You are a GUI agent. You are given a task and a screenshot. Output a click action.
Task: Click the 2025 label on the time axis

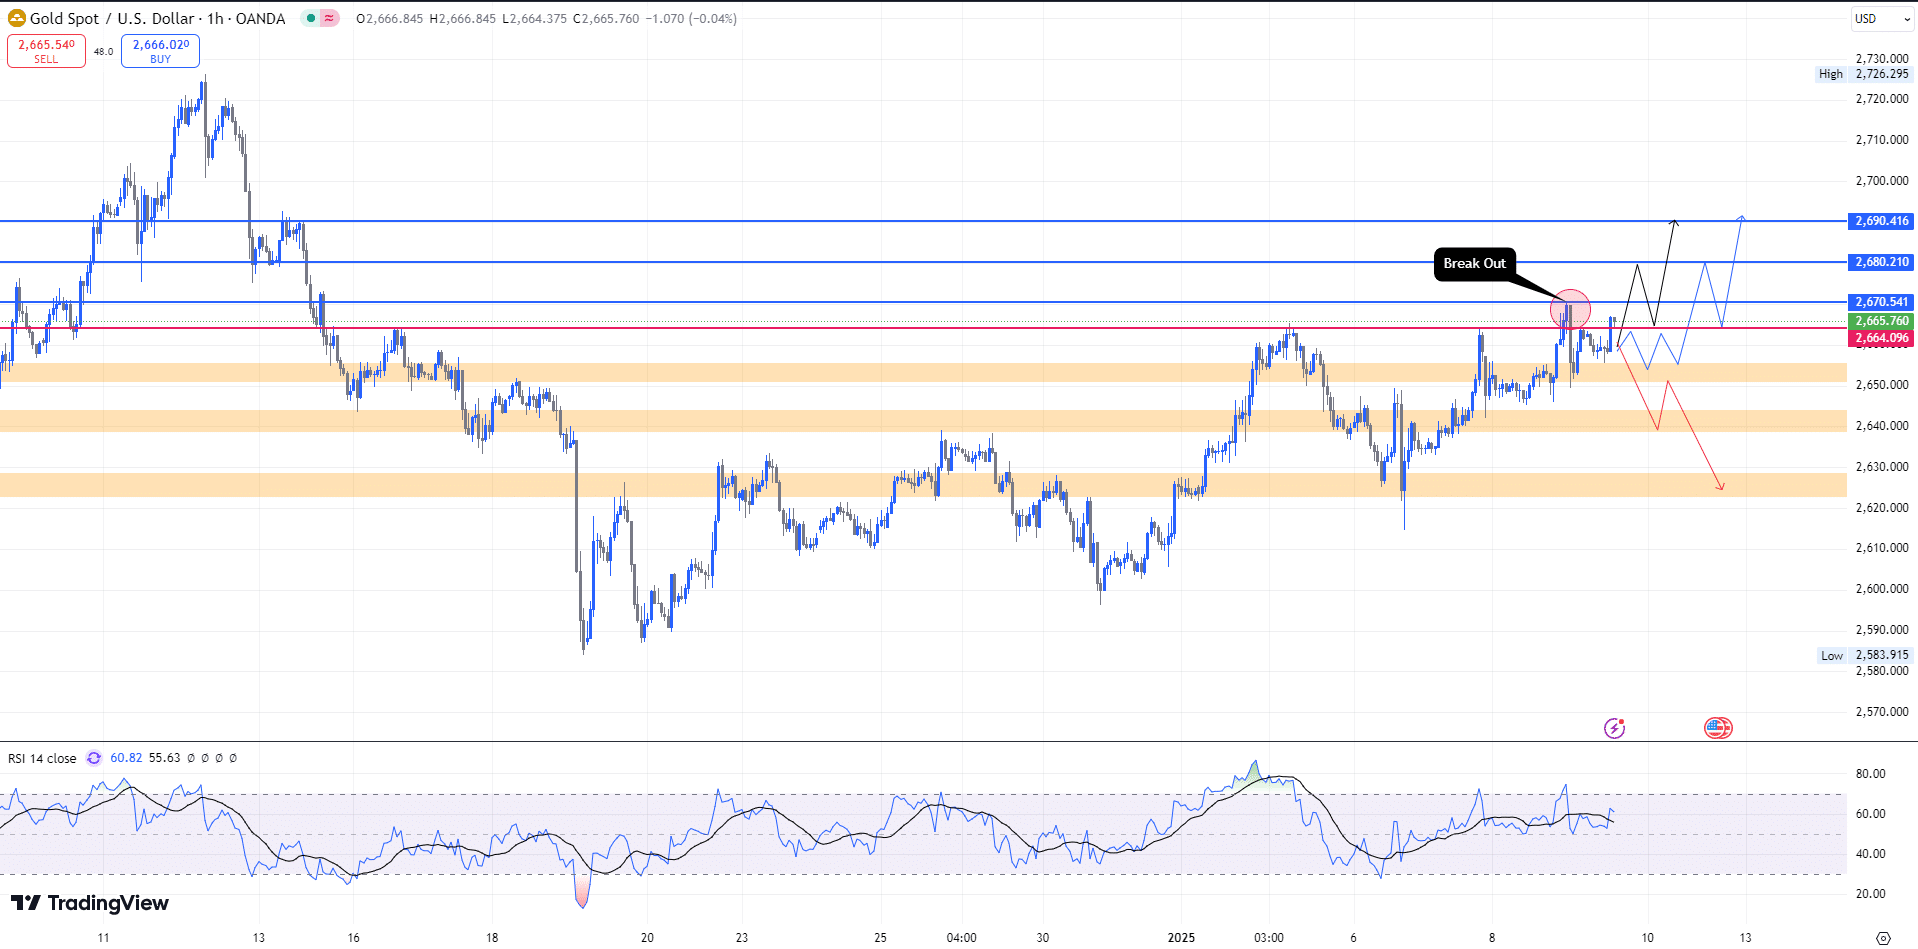tap(1180, 938)
